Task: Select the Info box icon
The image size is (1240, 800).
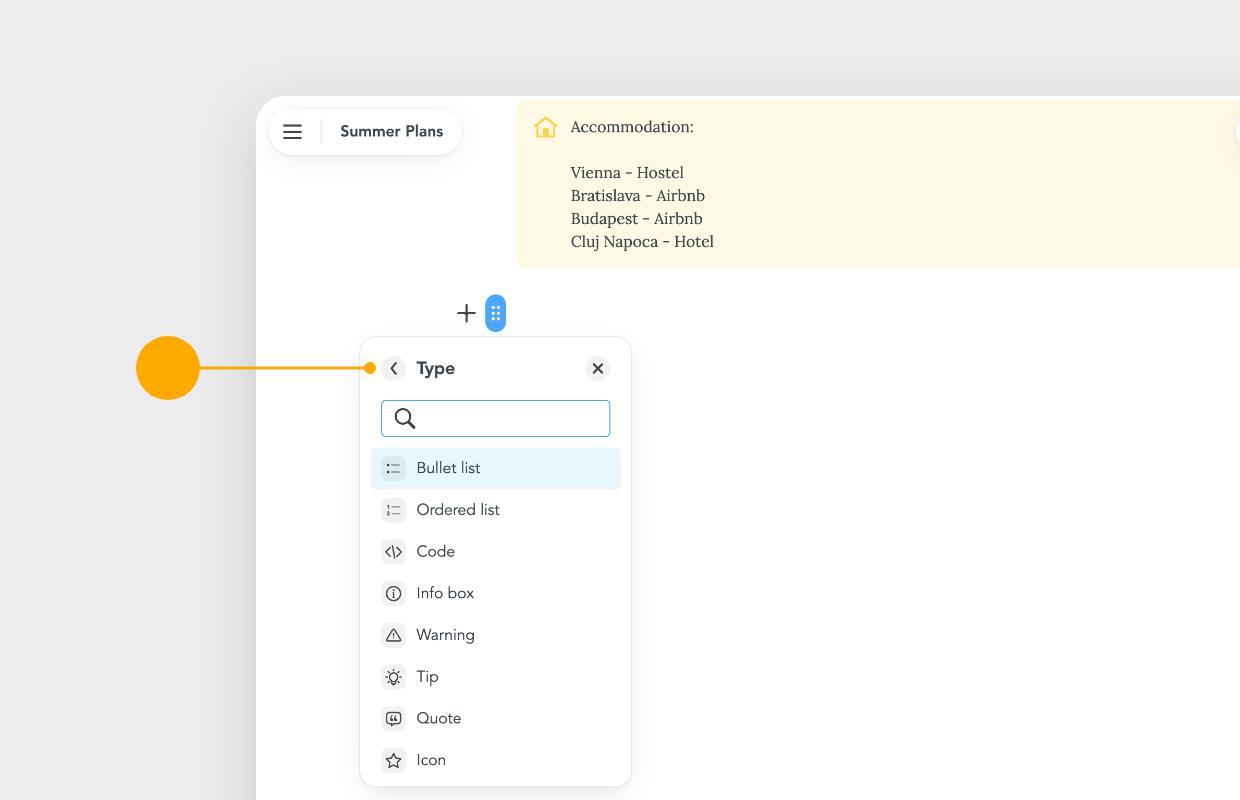Action: 394,594
